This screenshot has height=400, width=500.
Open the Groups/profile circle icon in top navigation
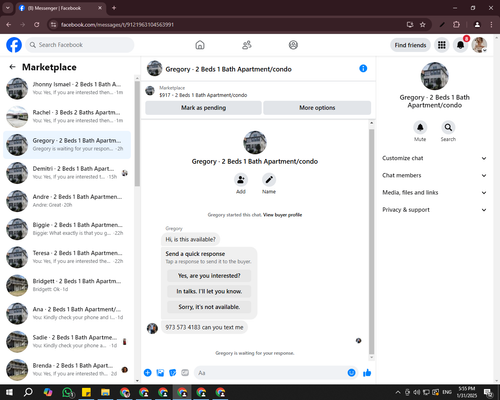click(293, 45)
